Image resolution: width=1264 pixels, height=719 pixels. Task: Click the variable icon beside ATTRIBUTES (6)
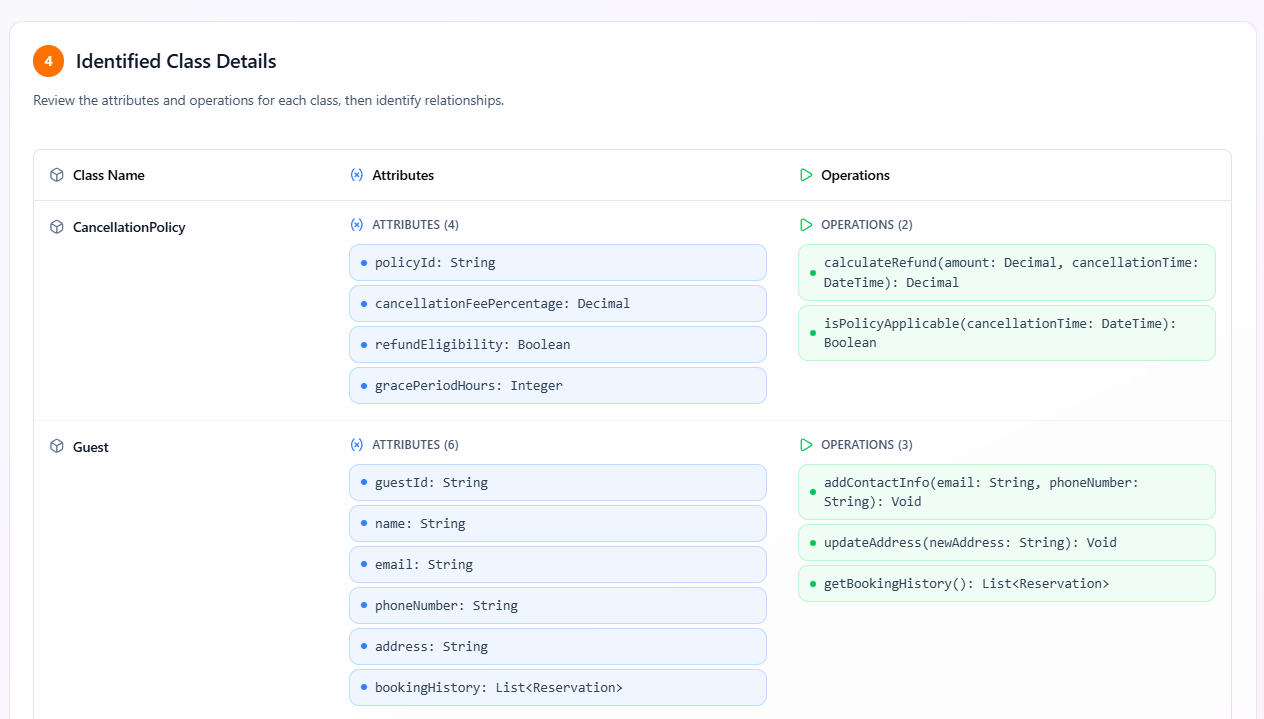pos(357,445)
